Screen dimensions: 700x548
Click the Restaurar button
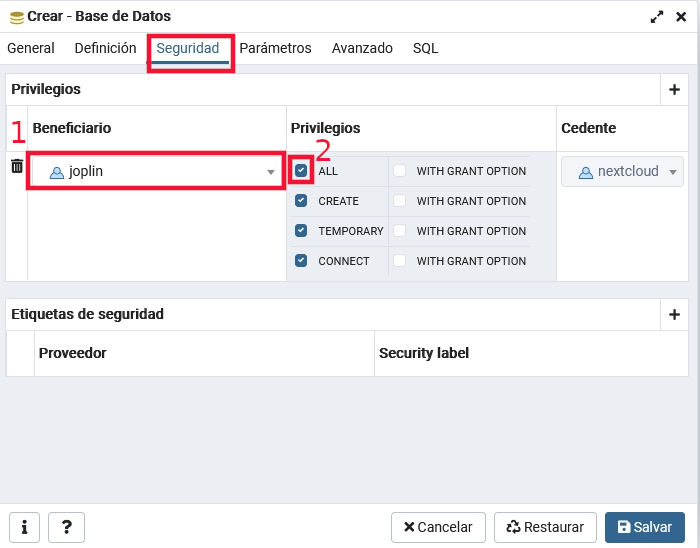pyautogui.click(x=545, y=527)
